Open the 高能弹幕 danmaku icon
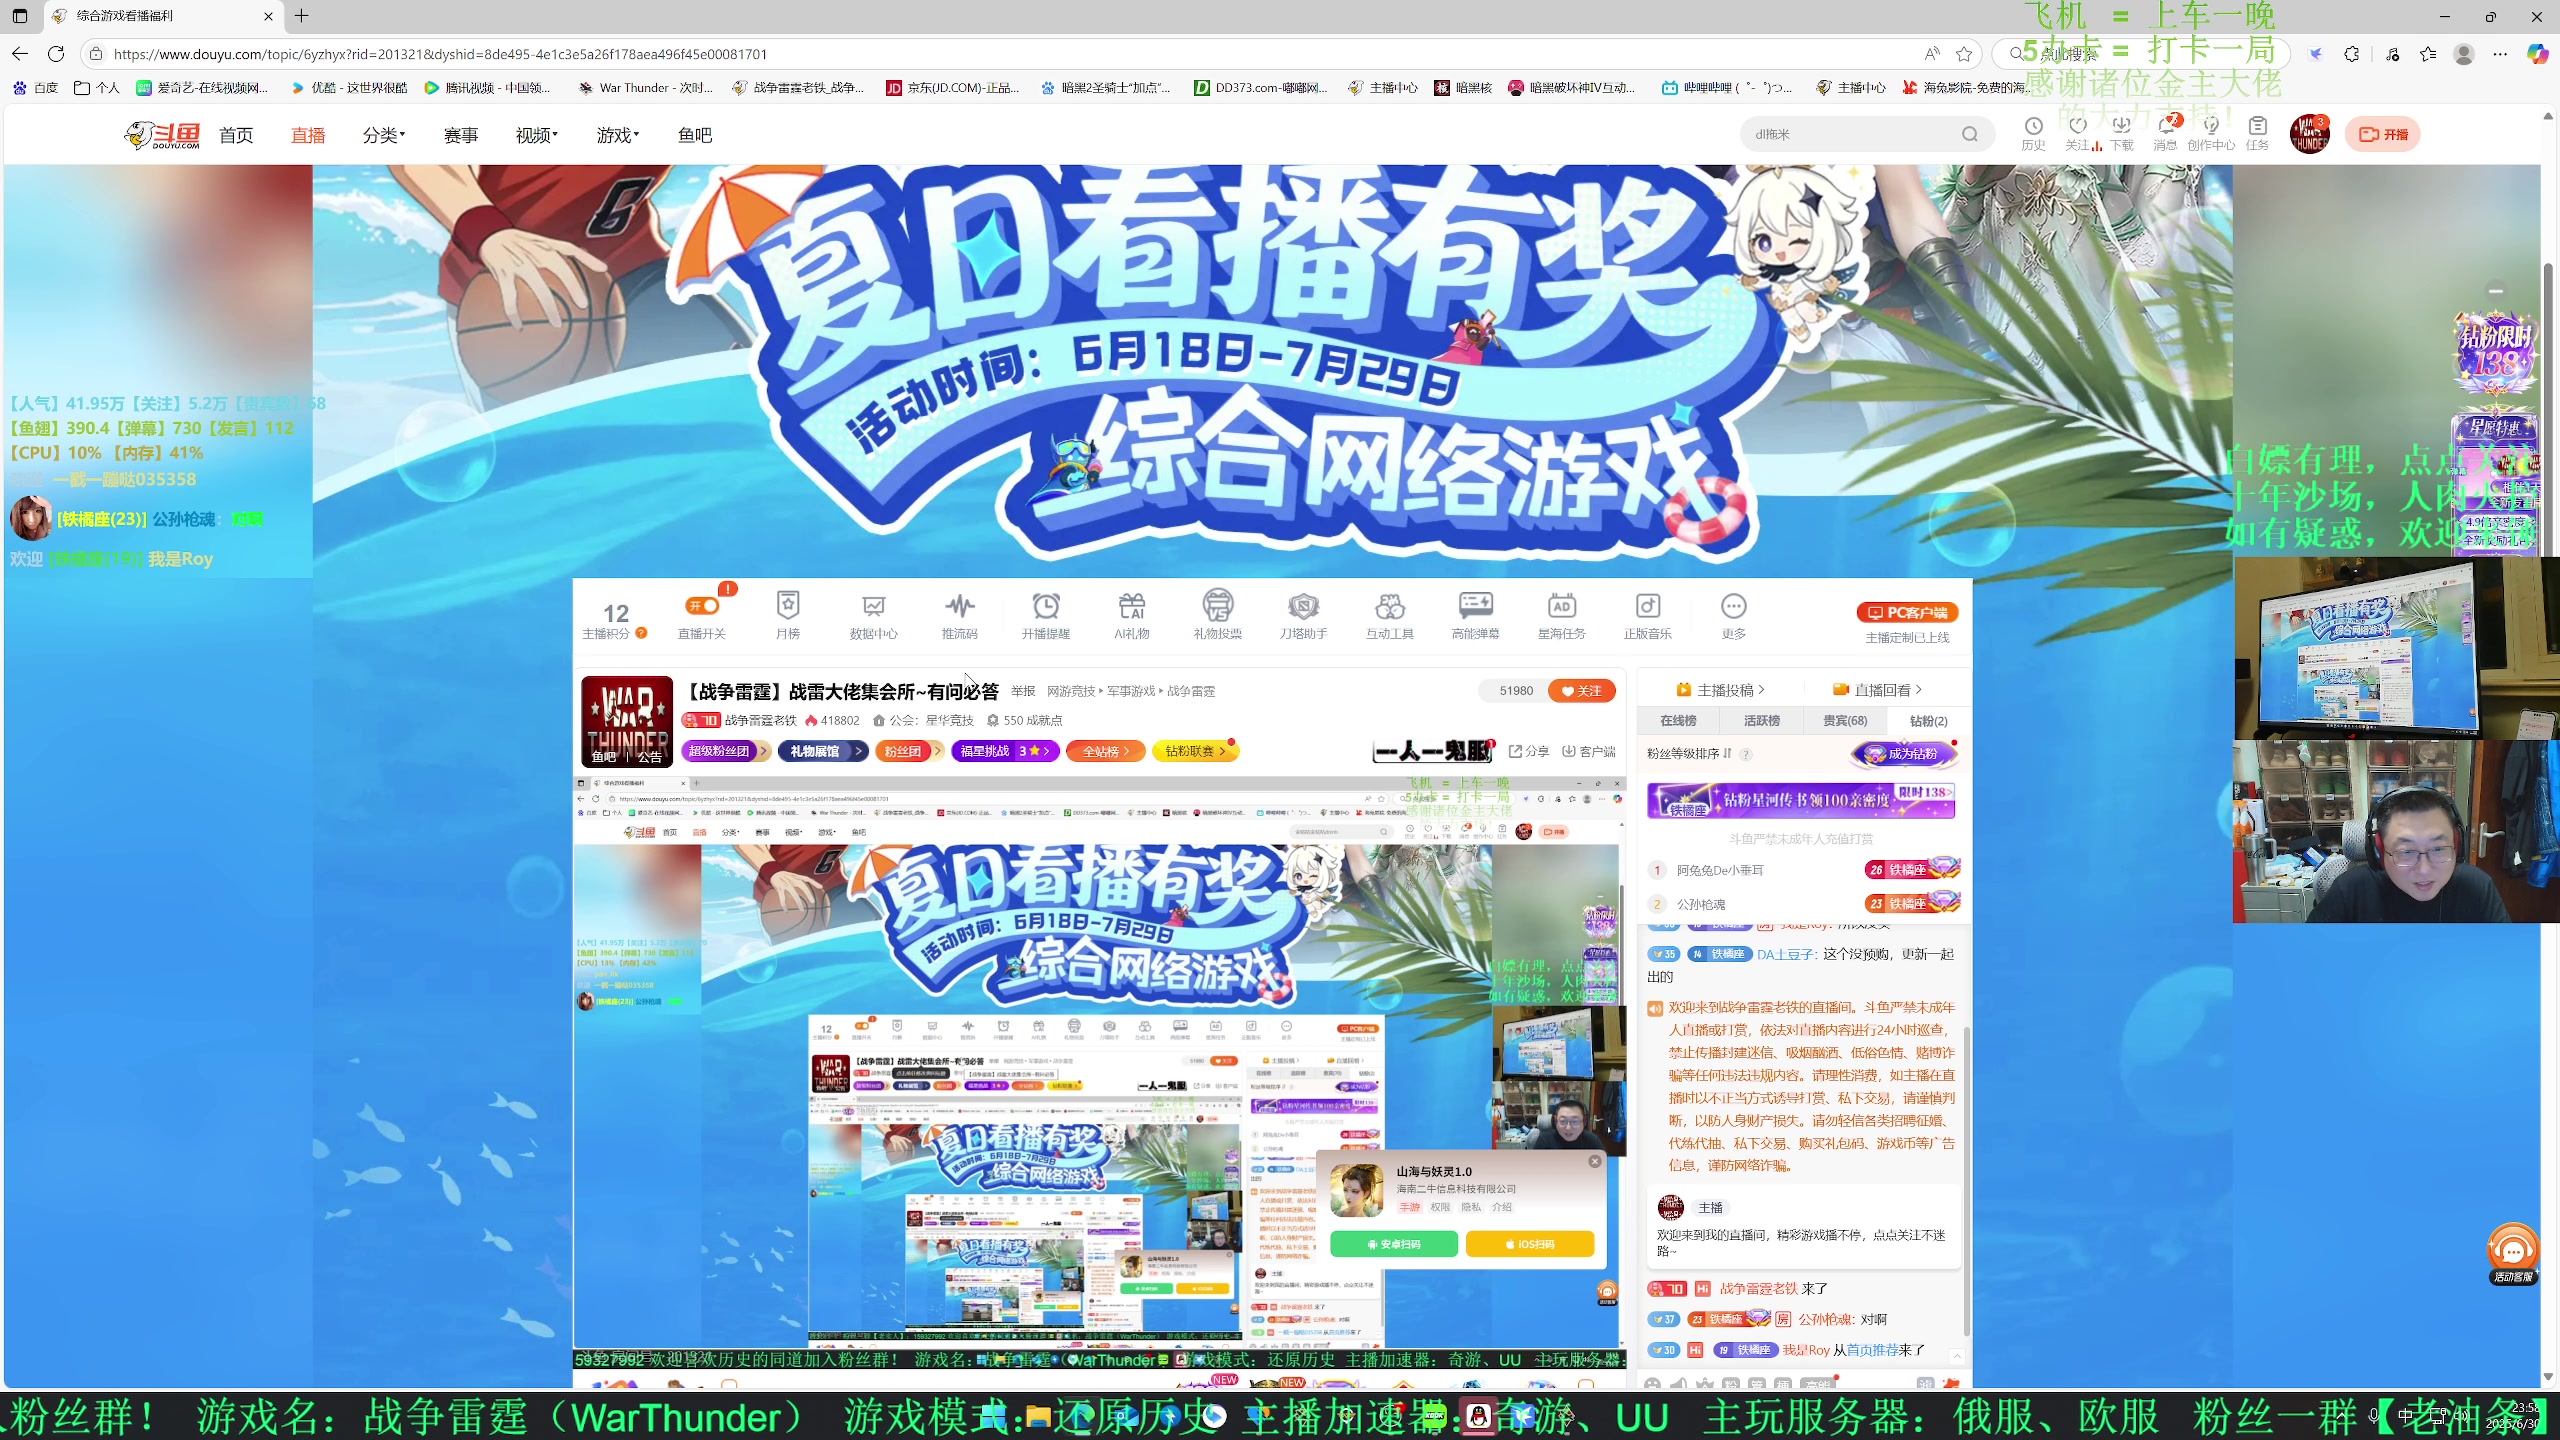2560x1440 pixels. click(1476, 614)
